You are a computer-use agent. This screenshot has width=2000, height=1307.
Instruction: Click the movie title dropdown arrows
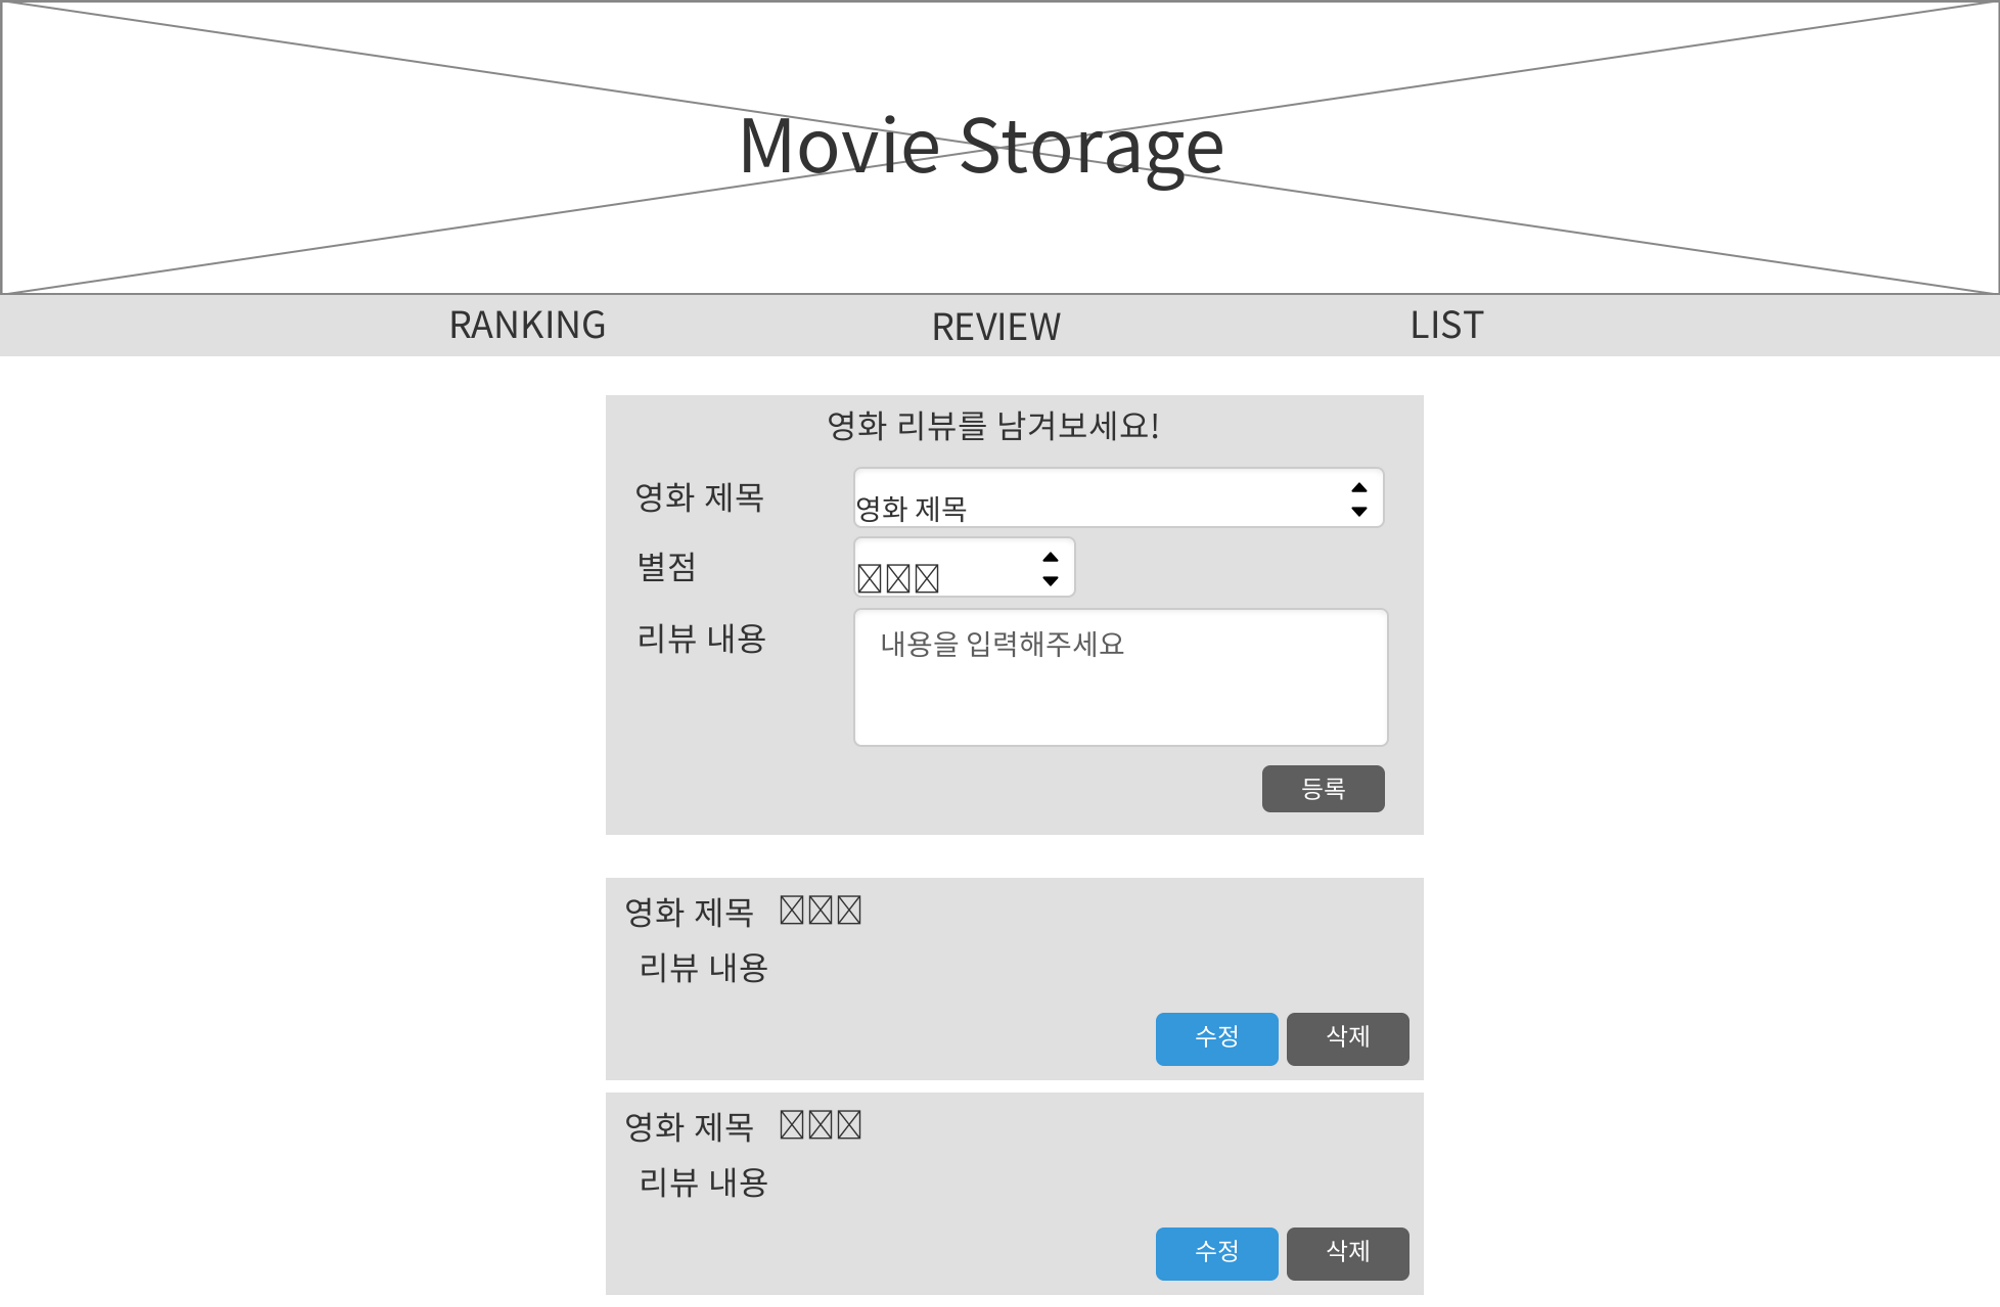coord(1358,499)
